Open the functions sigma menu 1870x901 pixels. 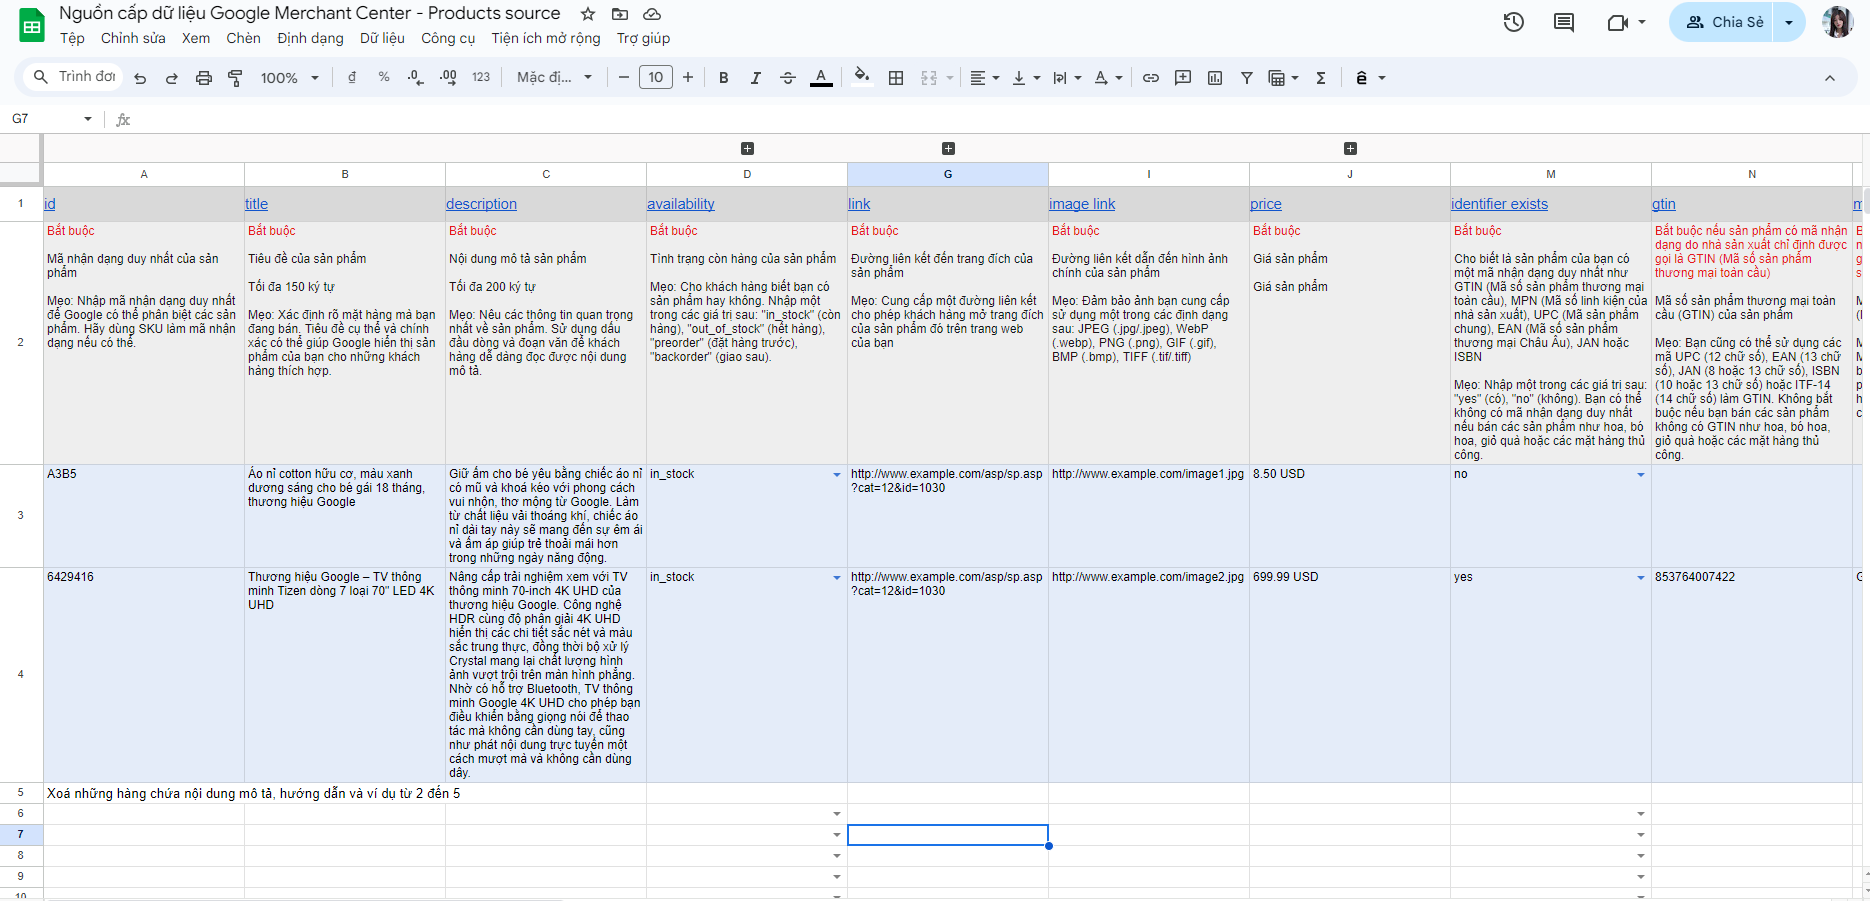[1321, 78]
